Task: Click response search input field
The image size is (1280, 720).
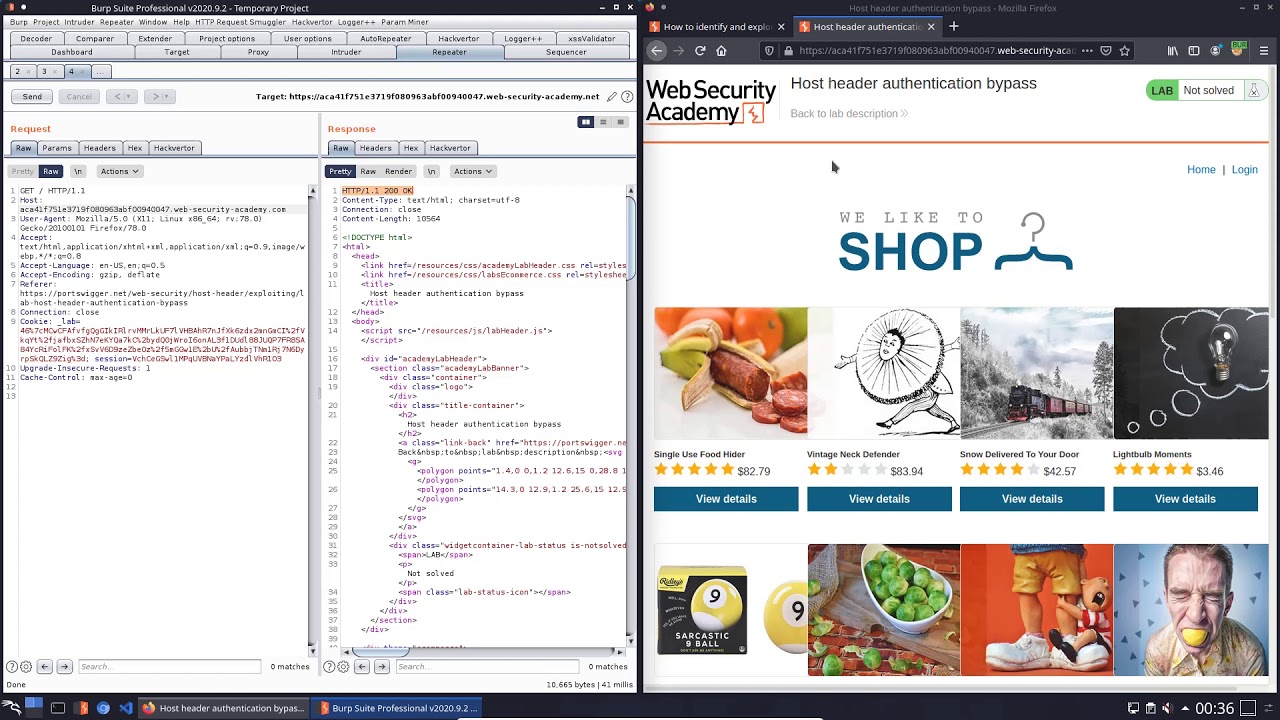Action: (x=487, y=667)
